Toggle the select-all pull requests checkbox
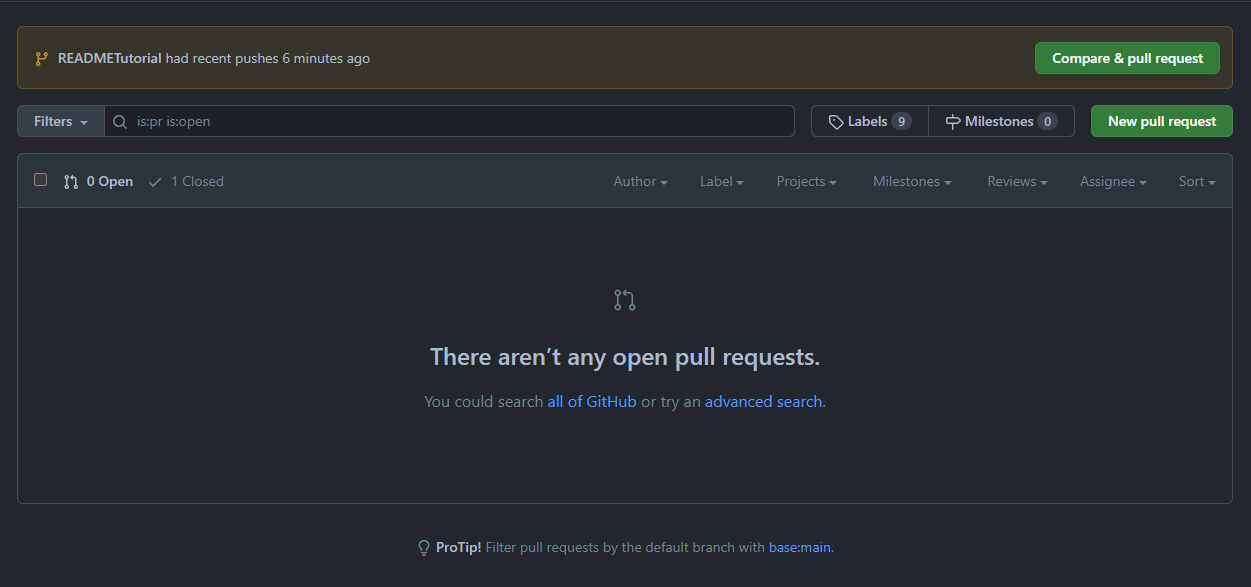Viewport: 1251px width, 587px height. click(x=40, y=179)
